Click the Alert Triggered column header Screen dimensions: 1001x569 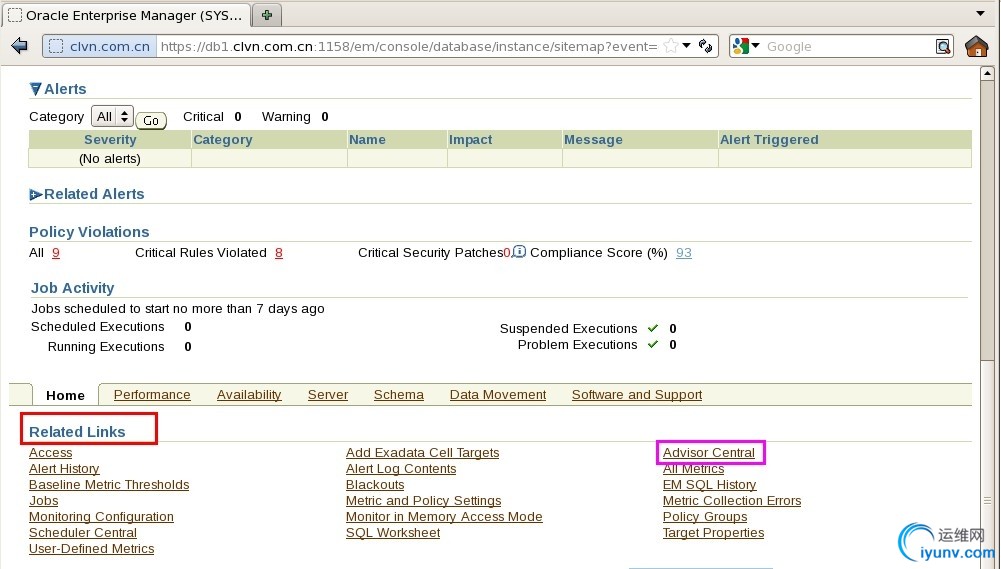[x=845, y=139]
